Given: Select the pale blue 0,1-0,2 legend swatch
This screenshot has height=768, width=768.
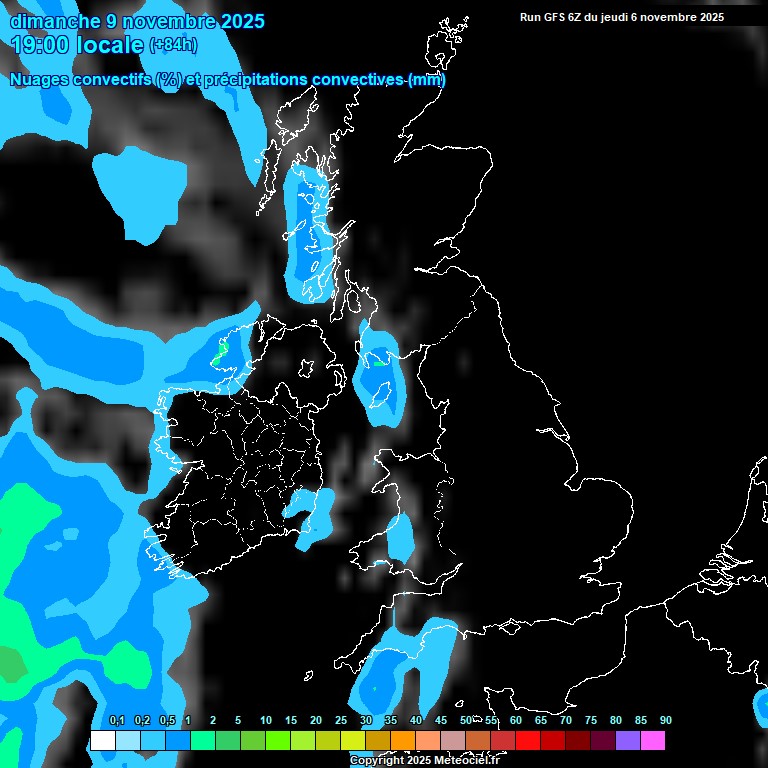Looking at the screenshot, I should (x=128, y=741).
